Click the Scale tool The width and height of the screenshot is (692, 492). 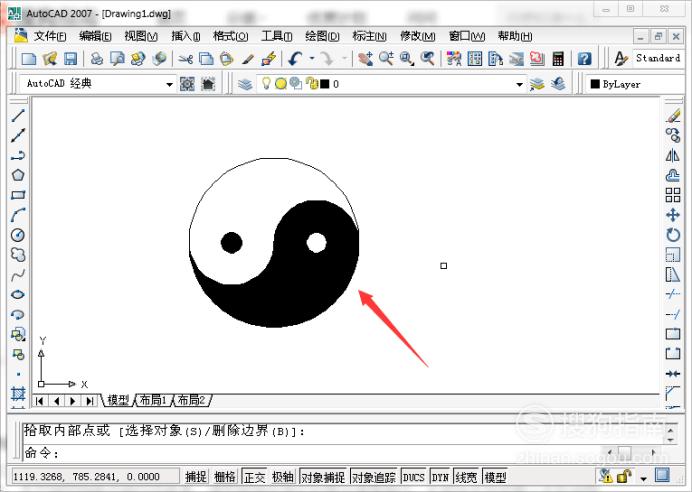coord(673,255)
